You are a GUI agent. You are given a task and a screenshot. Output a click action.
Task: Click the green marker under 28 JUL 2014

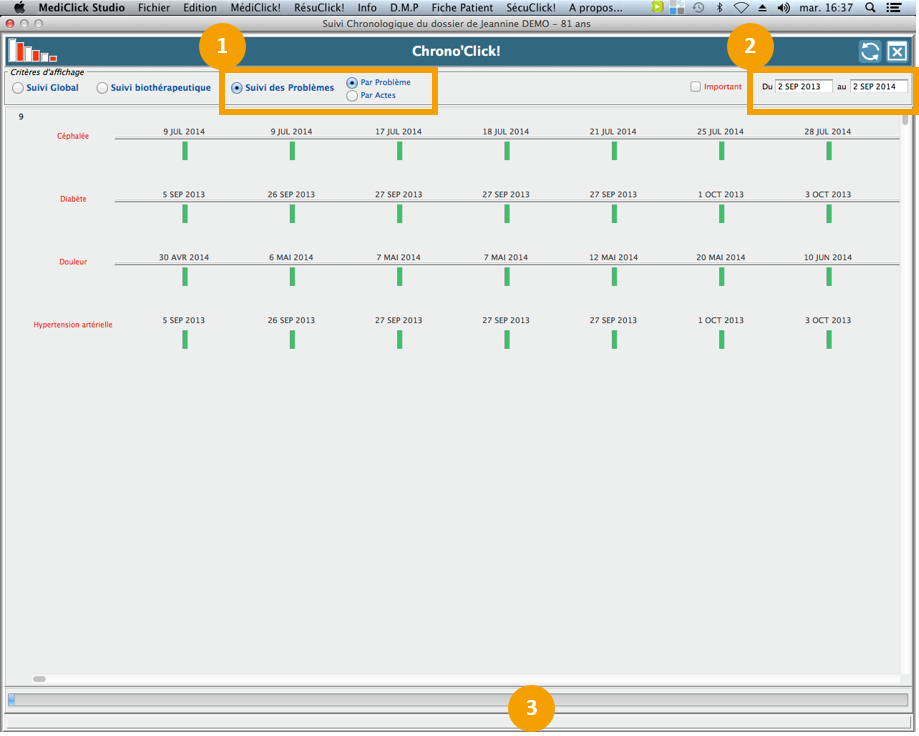(x=829, y=151)
